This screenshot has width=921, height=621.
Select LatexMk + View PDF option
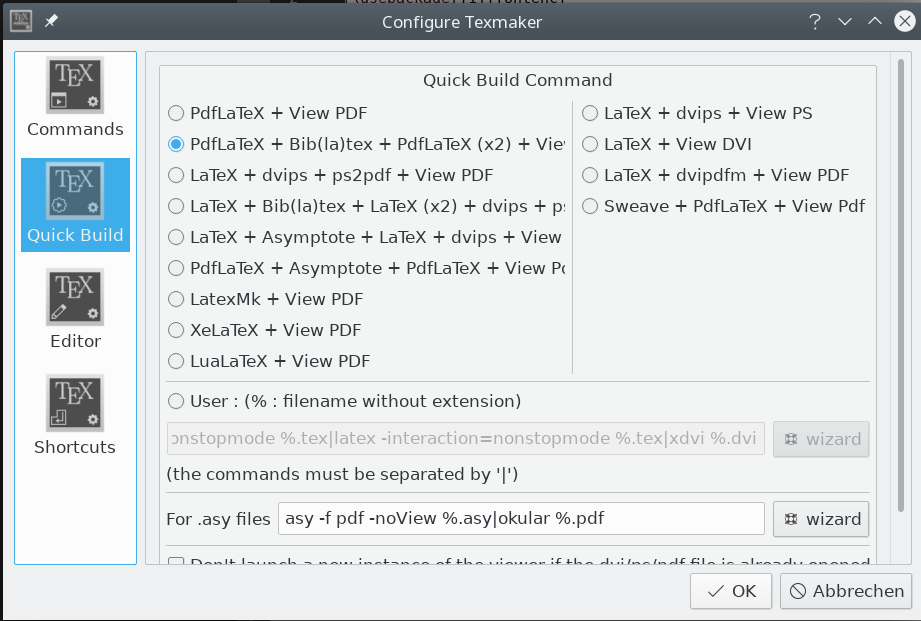(177, 299)
